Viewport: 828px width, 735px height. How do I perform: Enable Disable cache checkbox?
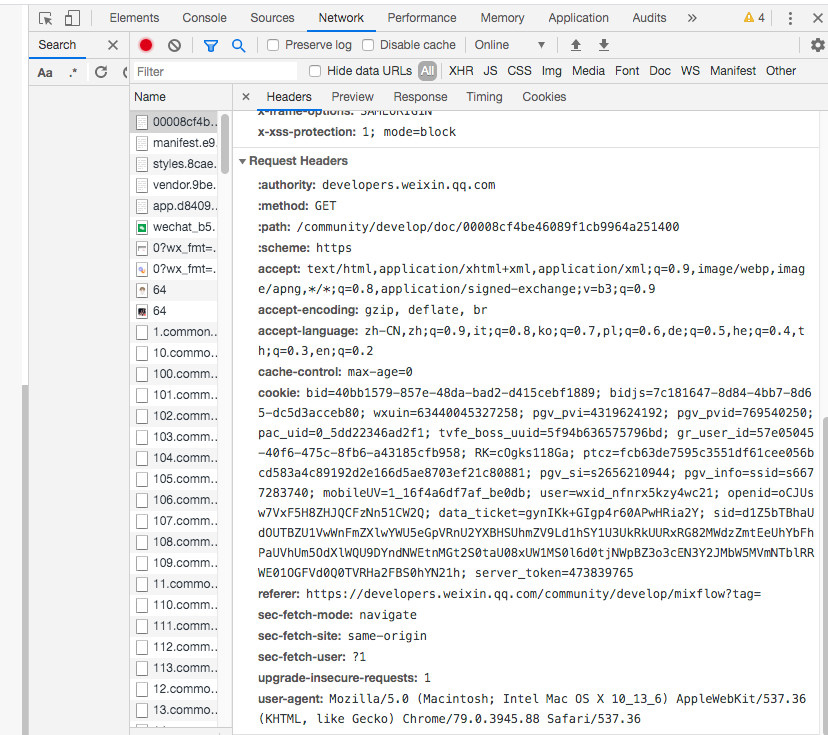click(368, 45)
